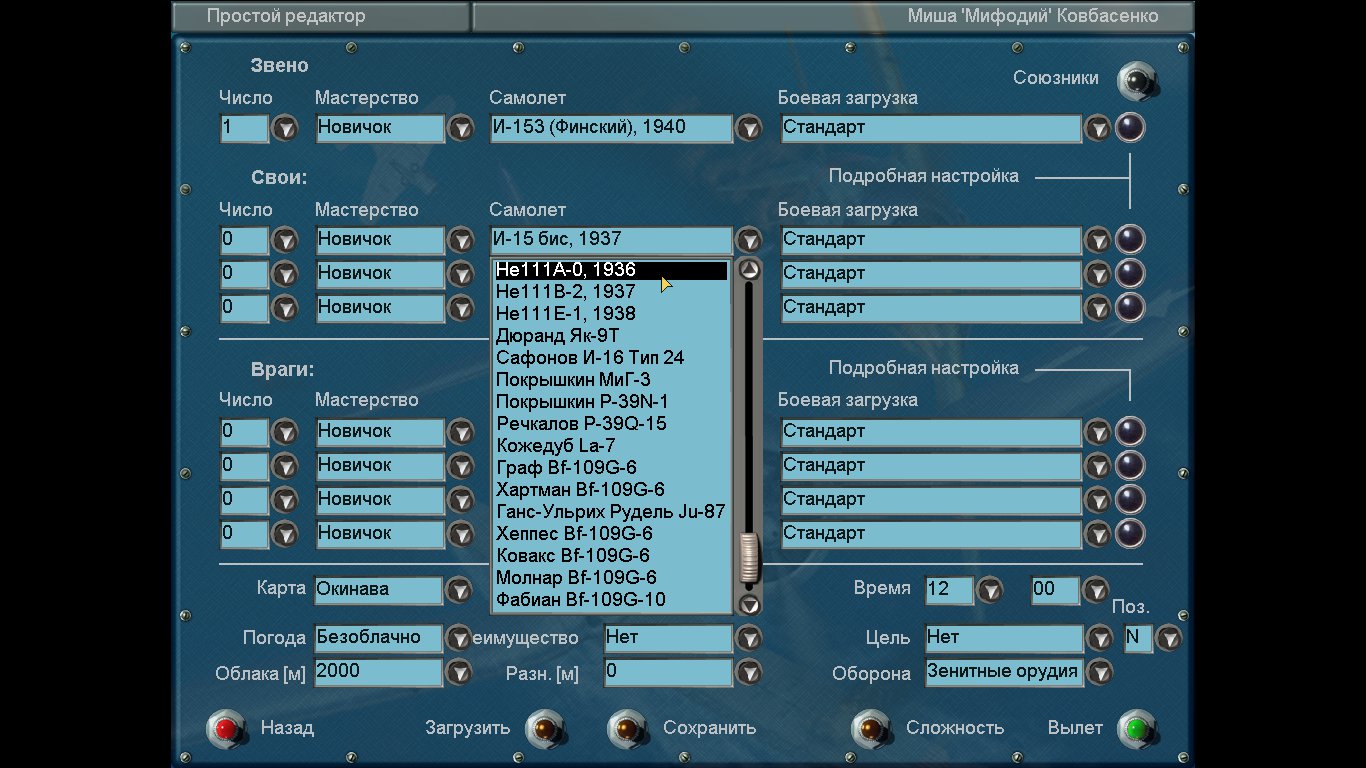Expand the Звено Мастерство dropdown arrow
The height and width of the screenshot is (768, 1366).
(460, 128)
